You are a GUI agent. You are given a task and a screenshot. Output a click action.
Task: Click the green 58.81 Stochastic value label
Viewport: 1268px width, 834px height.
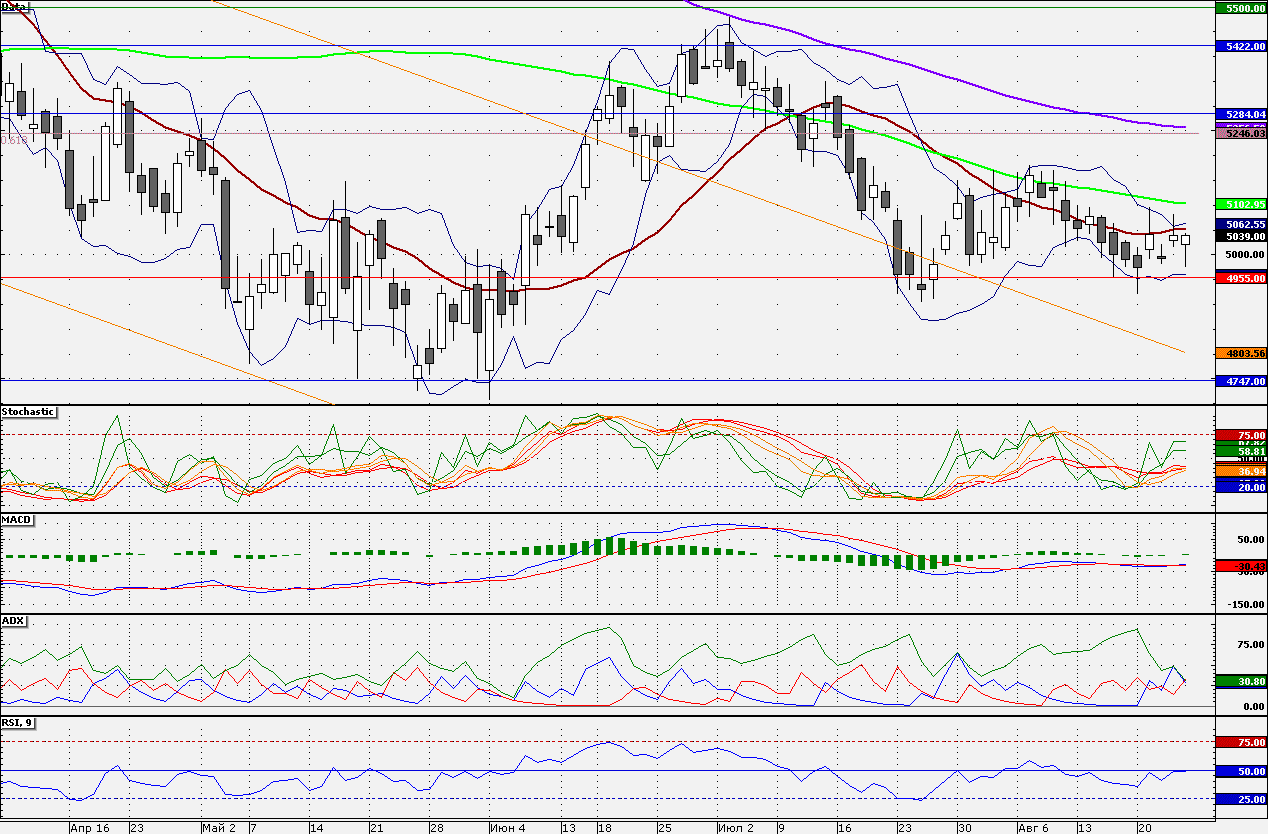point(1241,453)
